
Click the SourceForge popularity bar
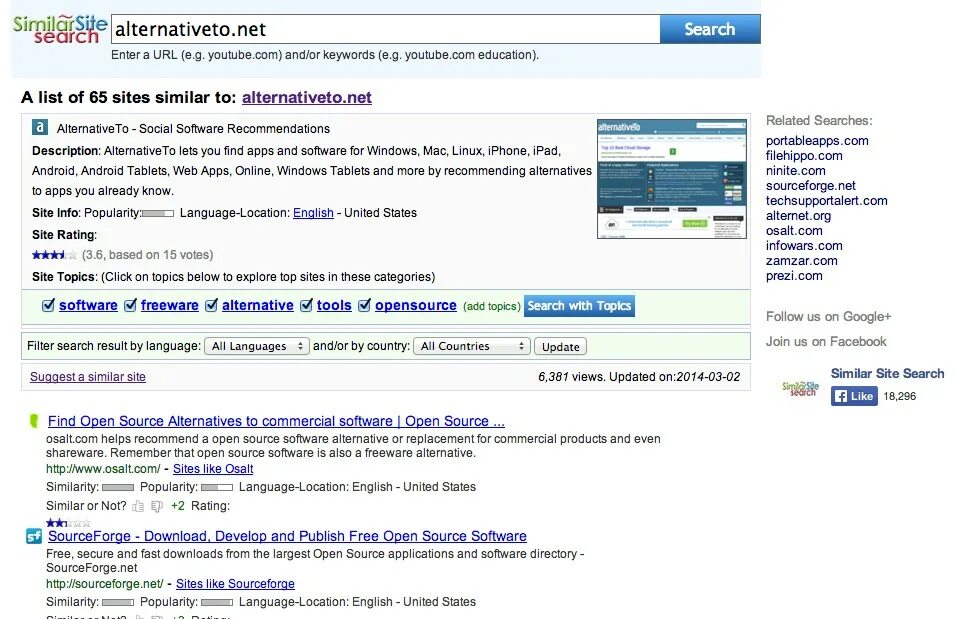(217, 602)
